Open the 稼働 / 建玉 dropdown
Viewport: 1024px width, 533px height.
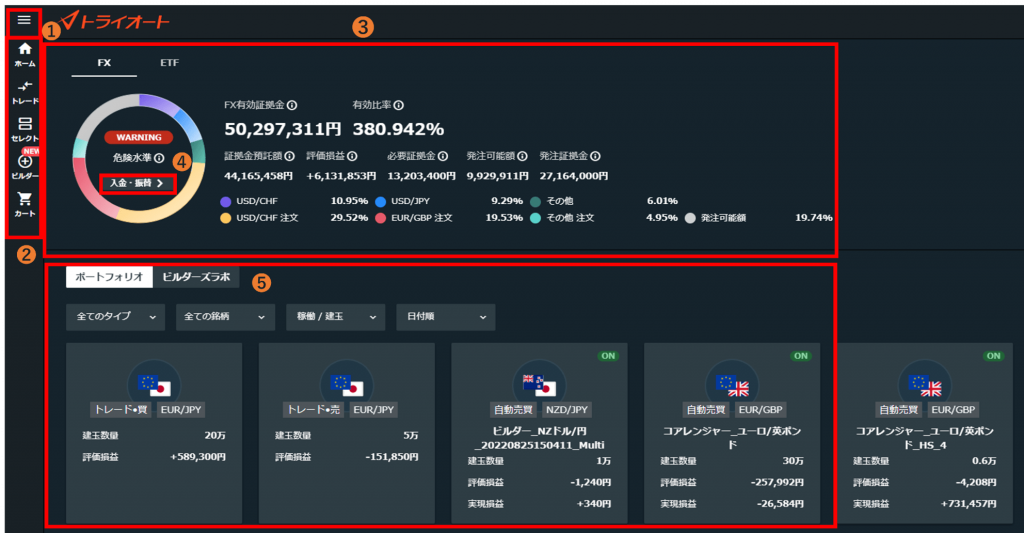(x=336, y=317)
